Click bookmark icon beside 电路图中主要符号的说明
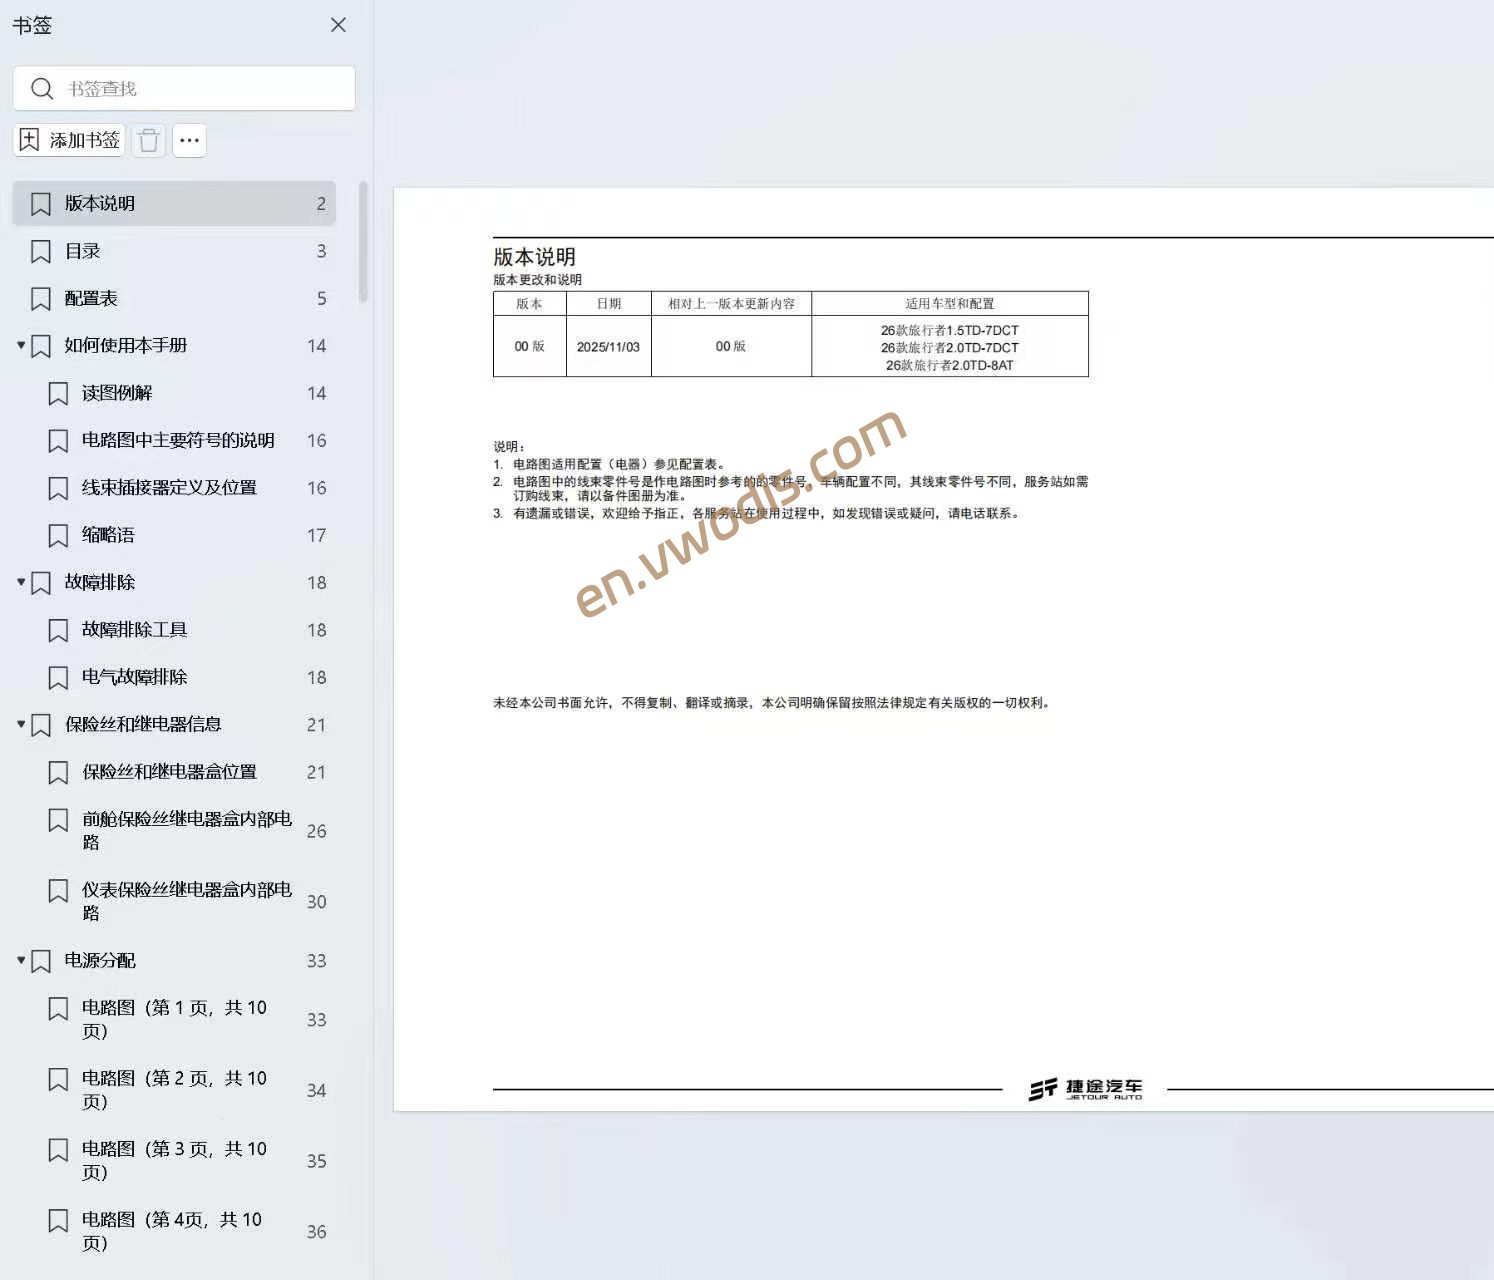This screenshot has height=1280, width=1494. (x=58, y=441)
